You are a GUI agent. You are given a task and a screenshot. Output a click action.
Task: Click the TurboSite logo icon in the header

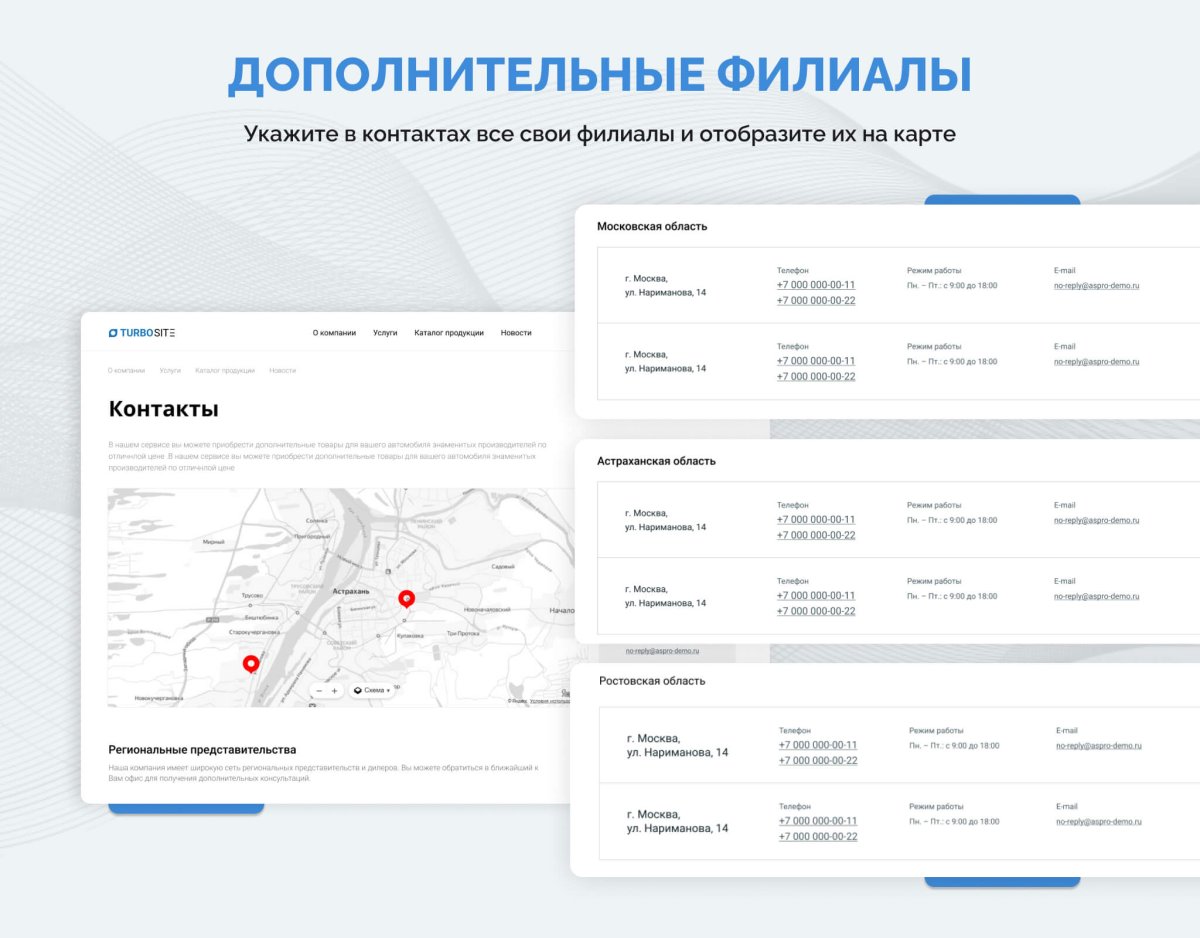click(x=114, y=332)
